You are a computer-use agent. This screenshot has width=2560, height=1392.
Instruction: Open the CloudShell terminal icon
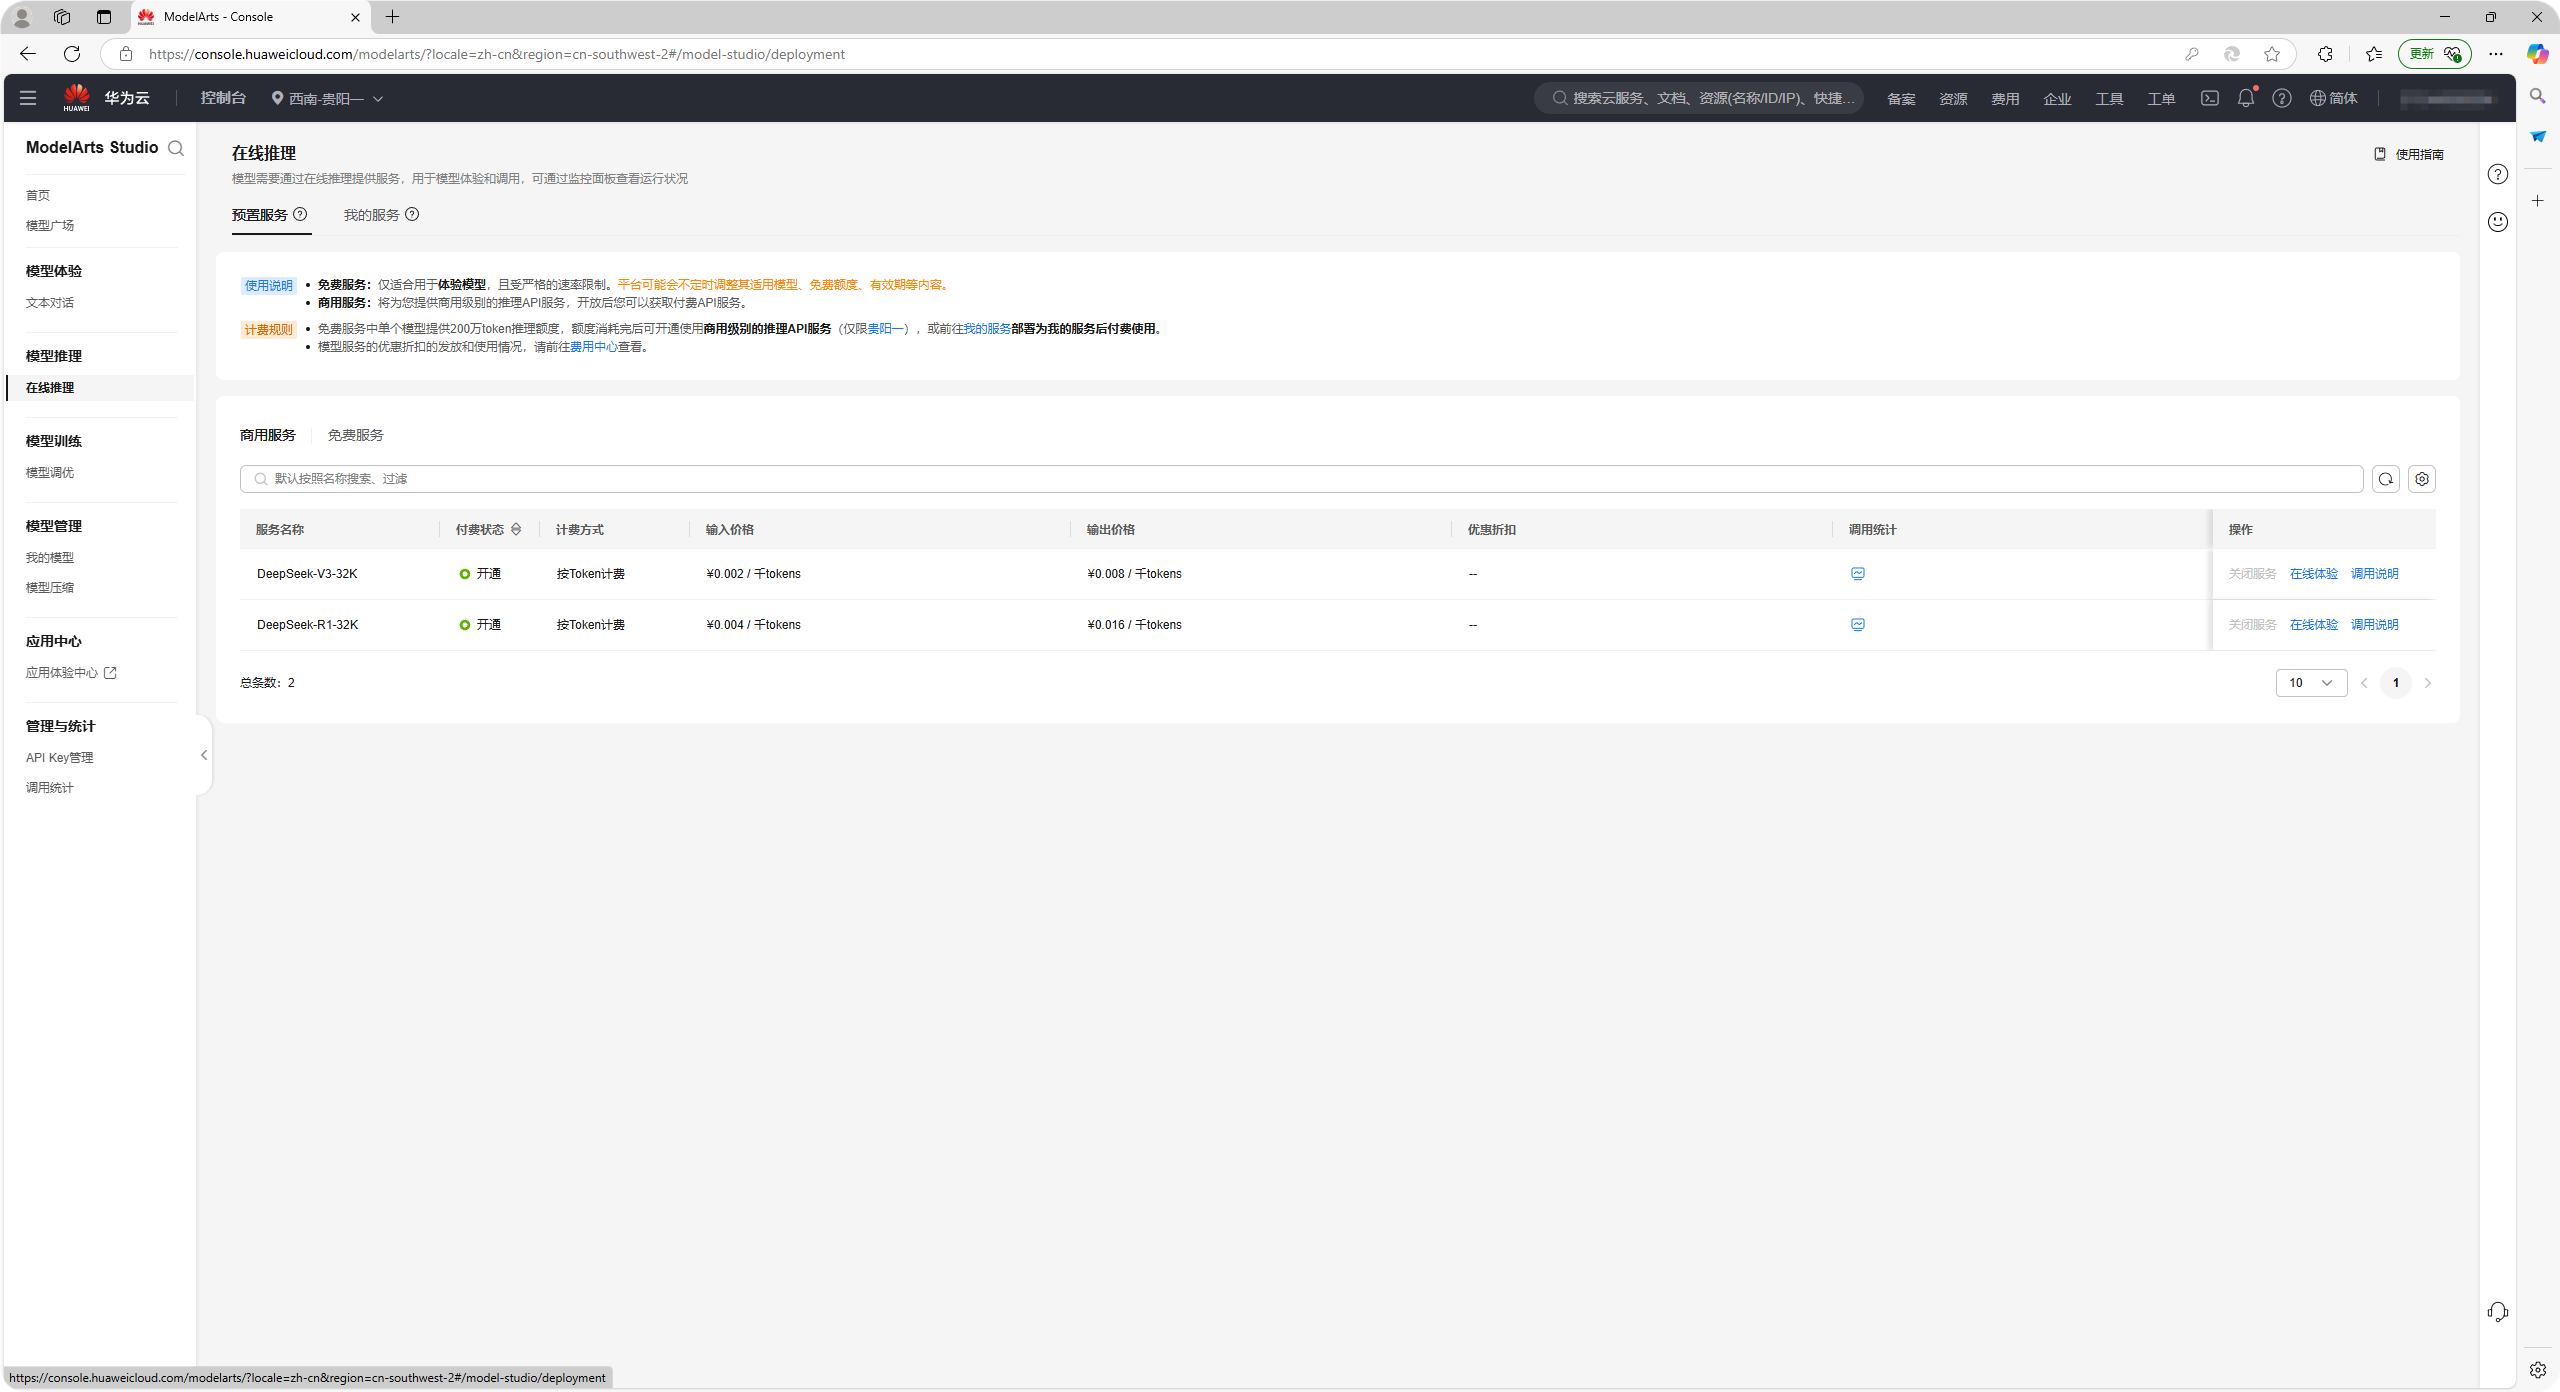tap(2209, 98)
